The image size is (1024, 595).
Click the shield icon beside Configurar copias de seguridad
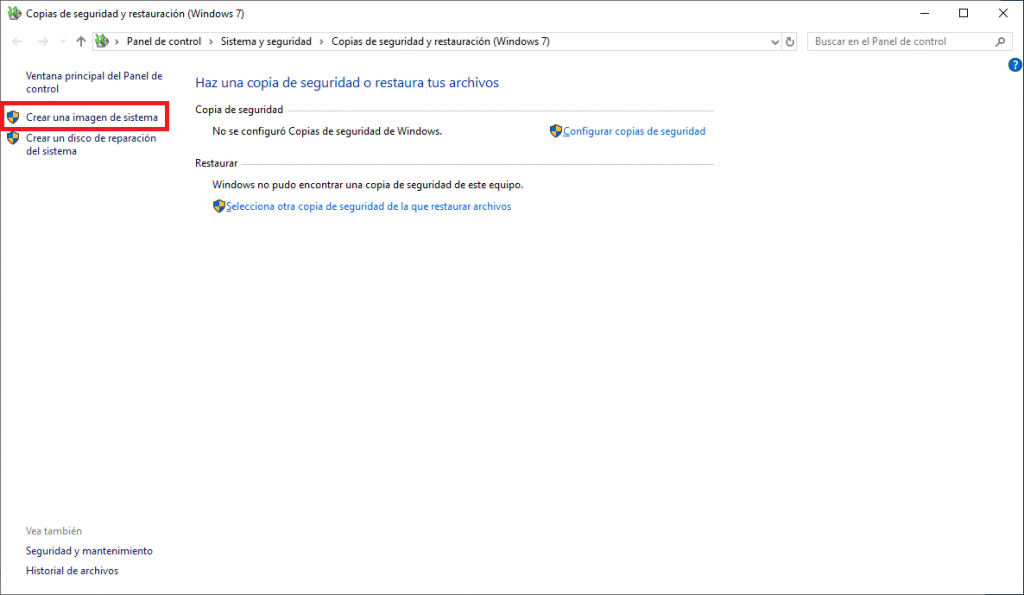(x=556, y=131)
